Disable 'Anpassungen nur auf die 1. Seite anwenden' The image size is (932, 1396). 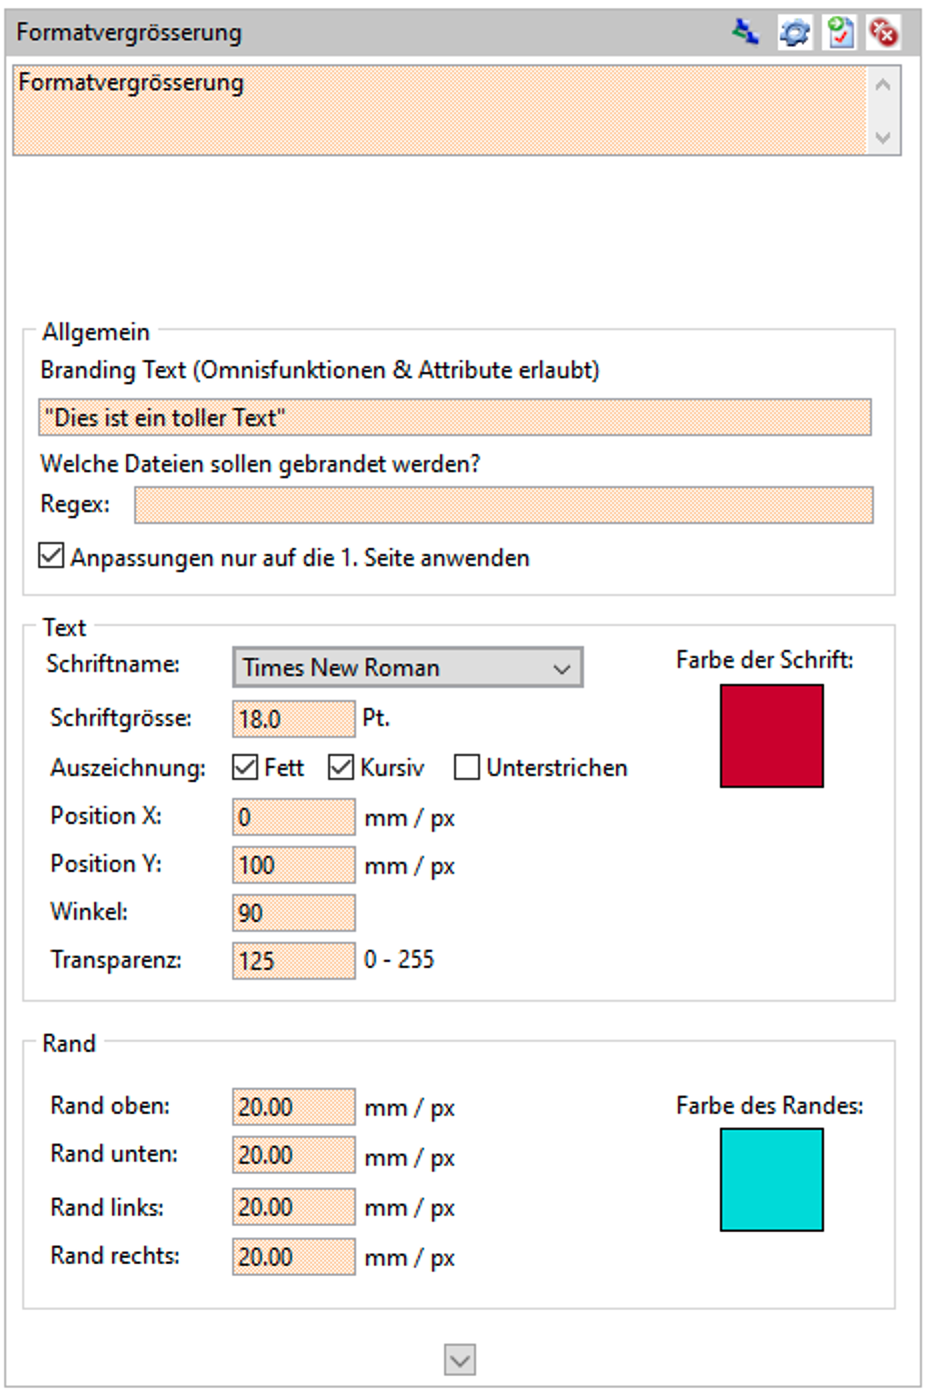[51, 556]
